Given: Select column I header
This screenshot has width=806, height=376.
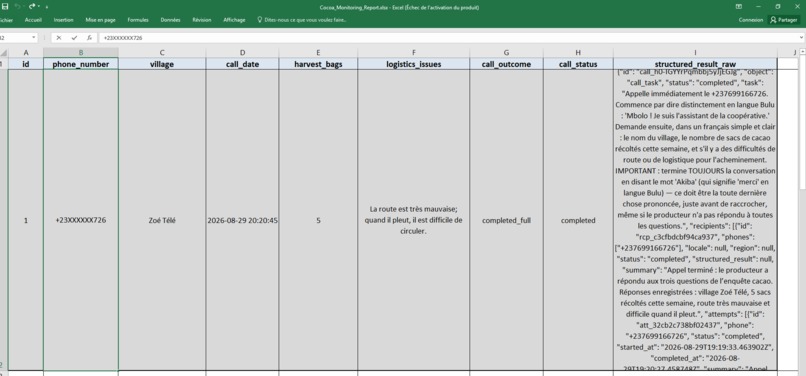Looking at the screenshot, I should pyautogui.click(x=695, y=52).
